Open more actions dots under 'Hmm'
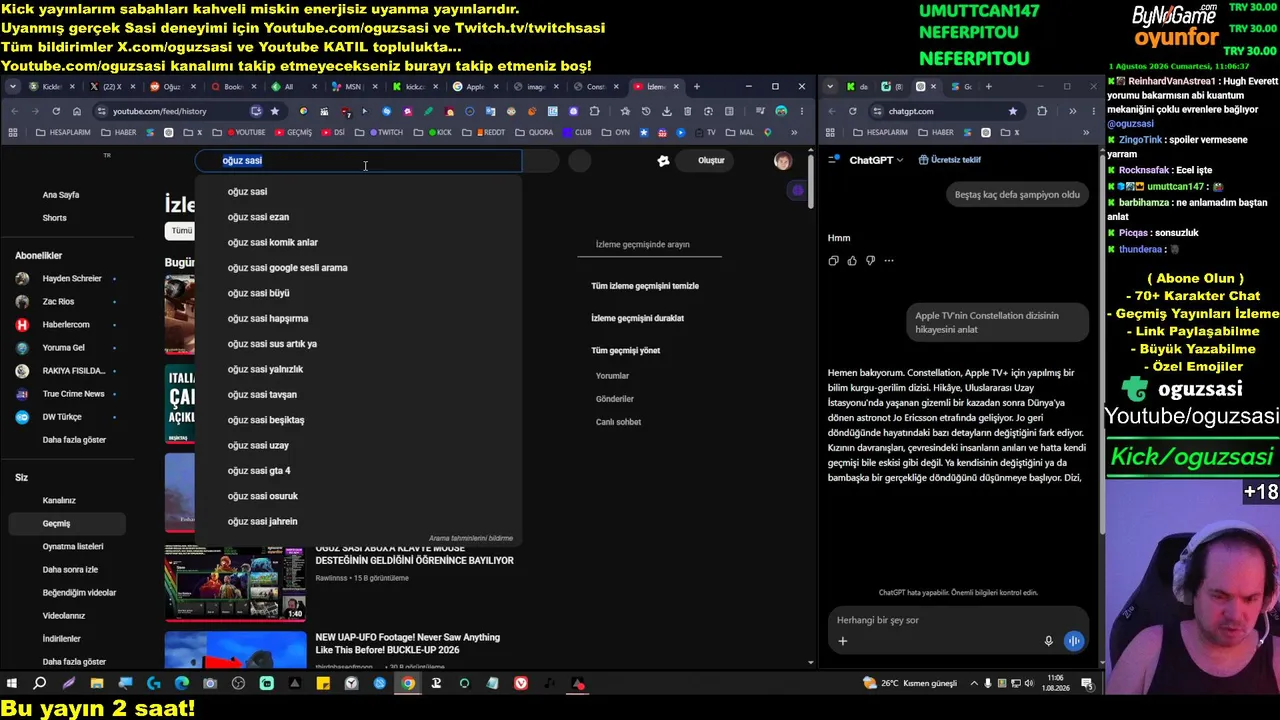 point(889,261)
